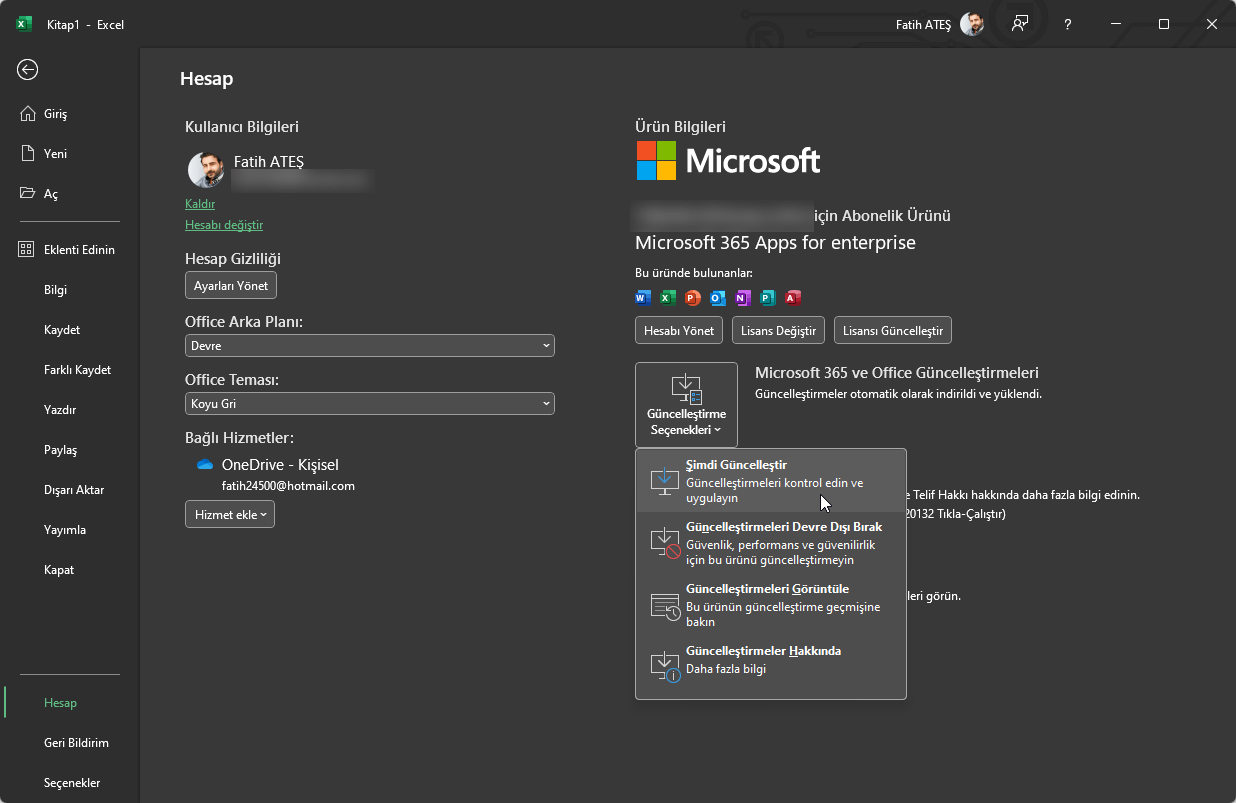Select Şimdi Güncelleştir from the menu
This screenshot has width=1236, height=803.
tap(770, 481)
